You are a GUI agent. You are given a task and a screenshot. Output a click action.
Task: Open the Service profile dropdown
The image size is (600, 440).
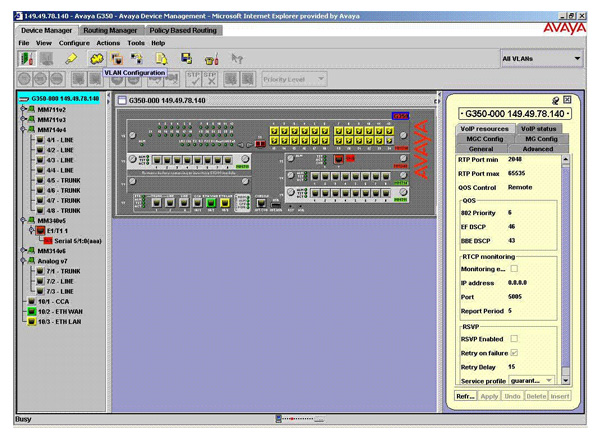tap(531, 381)
